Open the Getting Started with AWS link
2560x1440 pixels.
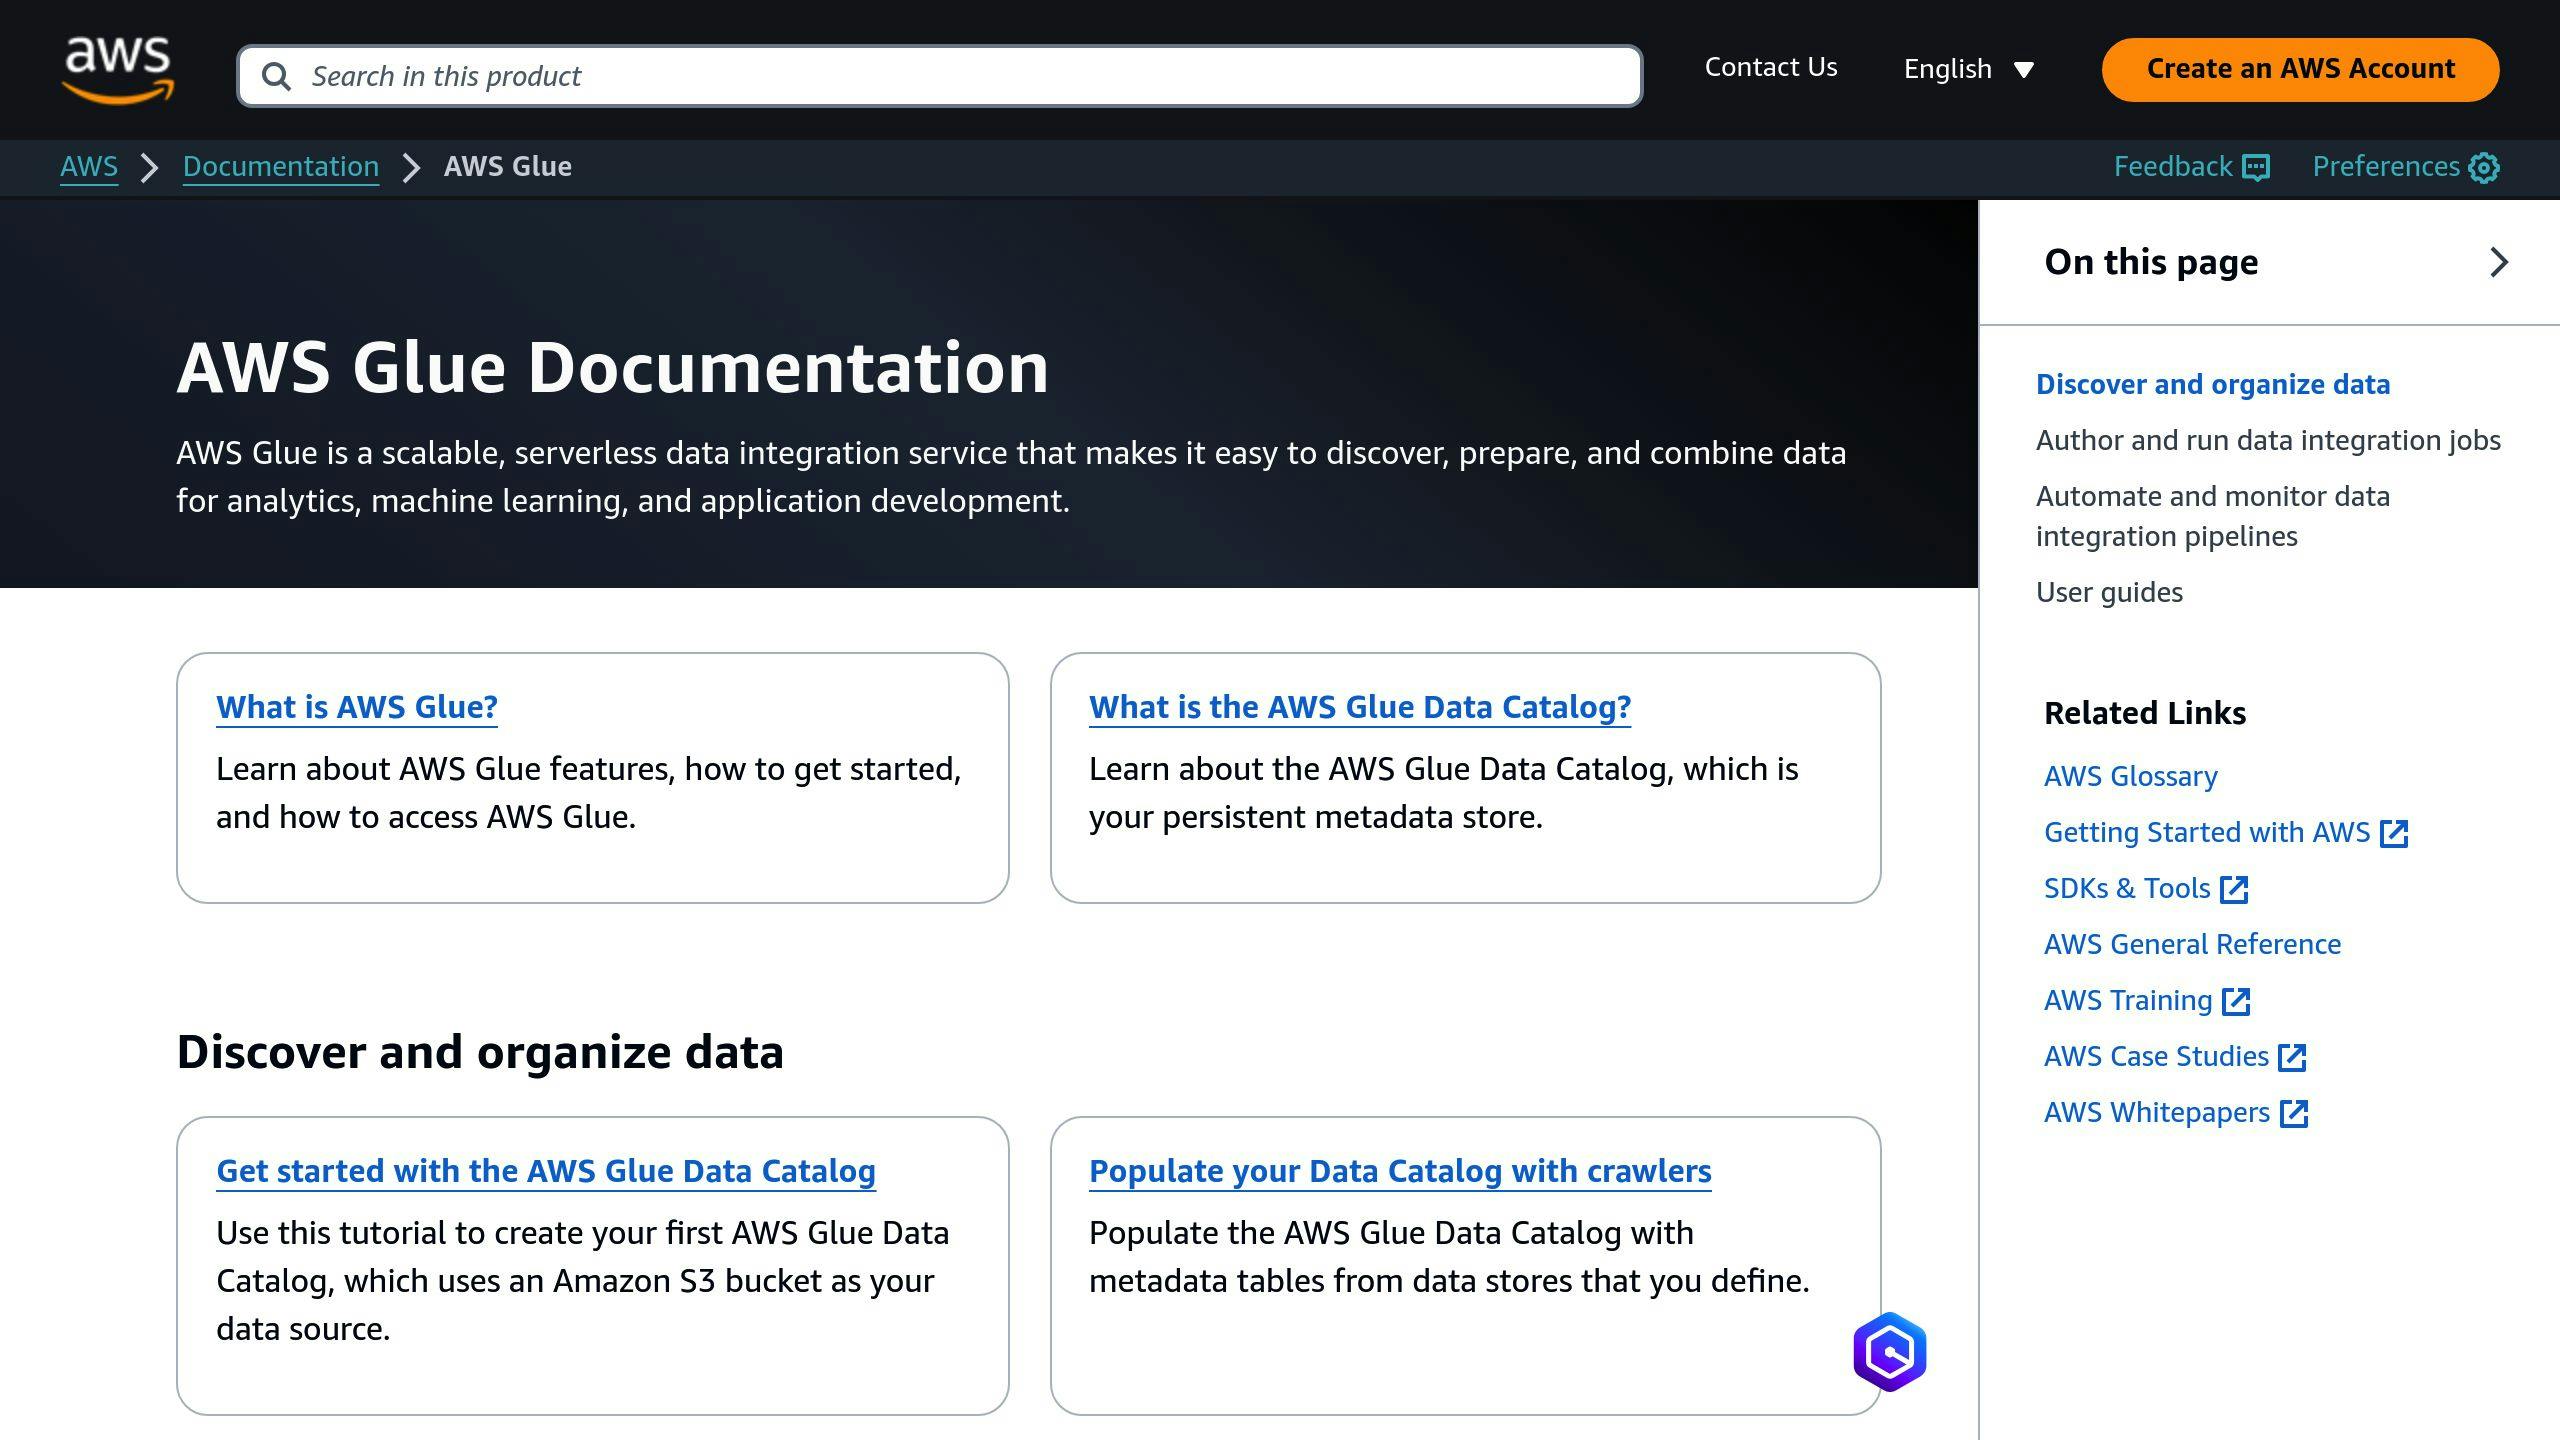click(2207, 833)
